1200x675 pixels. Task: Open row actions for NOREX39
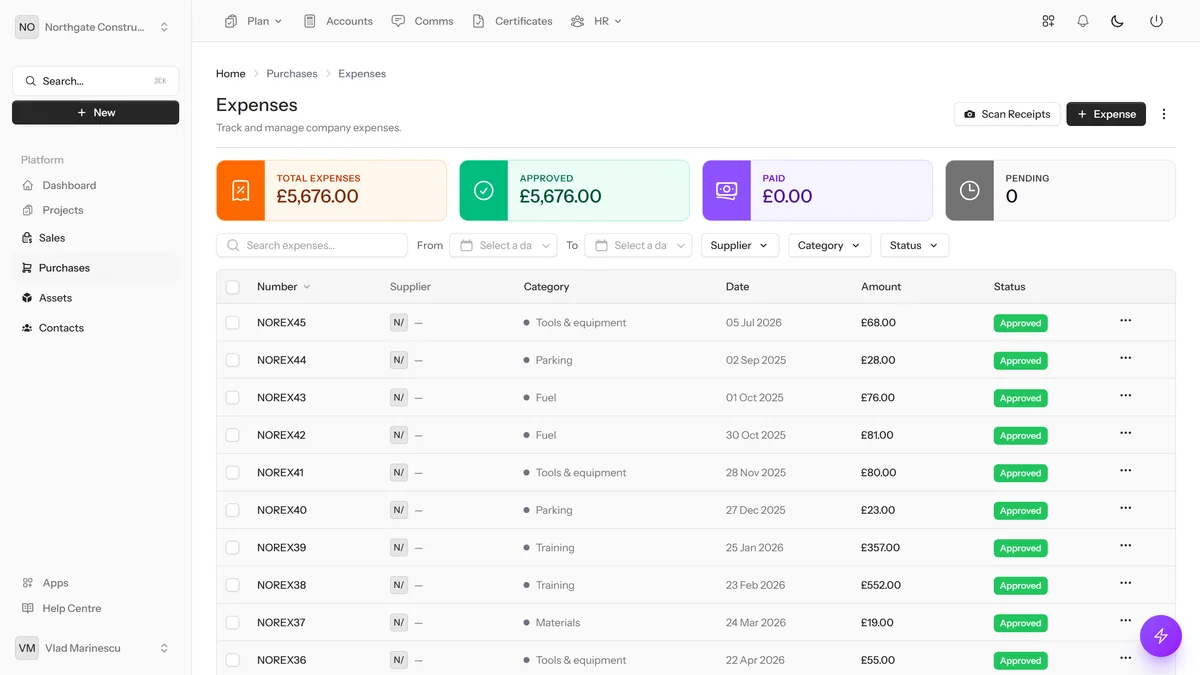coord(1125,546)
